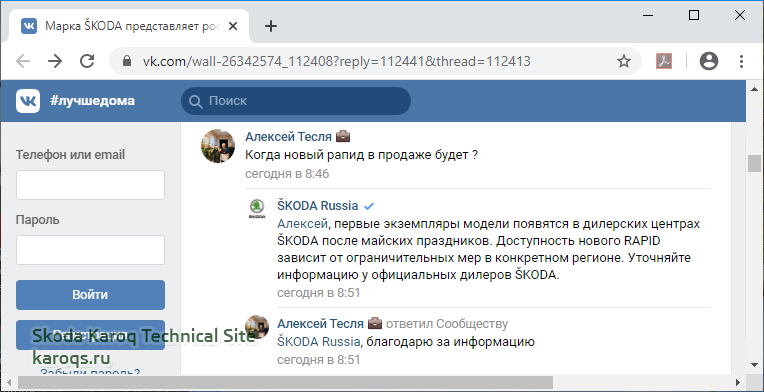The height and width of the screenshot is (392, 764).
Task: Click the scroll left arrow of horizontal scrollbar
Action: (8, 382)
